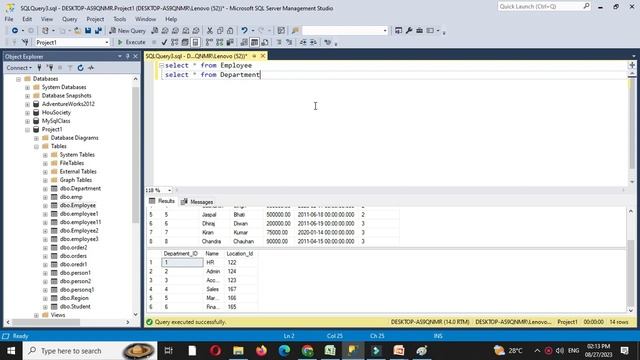Screen dimensions: 640x360
Task: Open the Window menu
Action: click(145, 19)
